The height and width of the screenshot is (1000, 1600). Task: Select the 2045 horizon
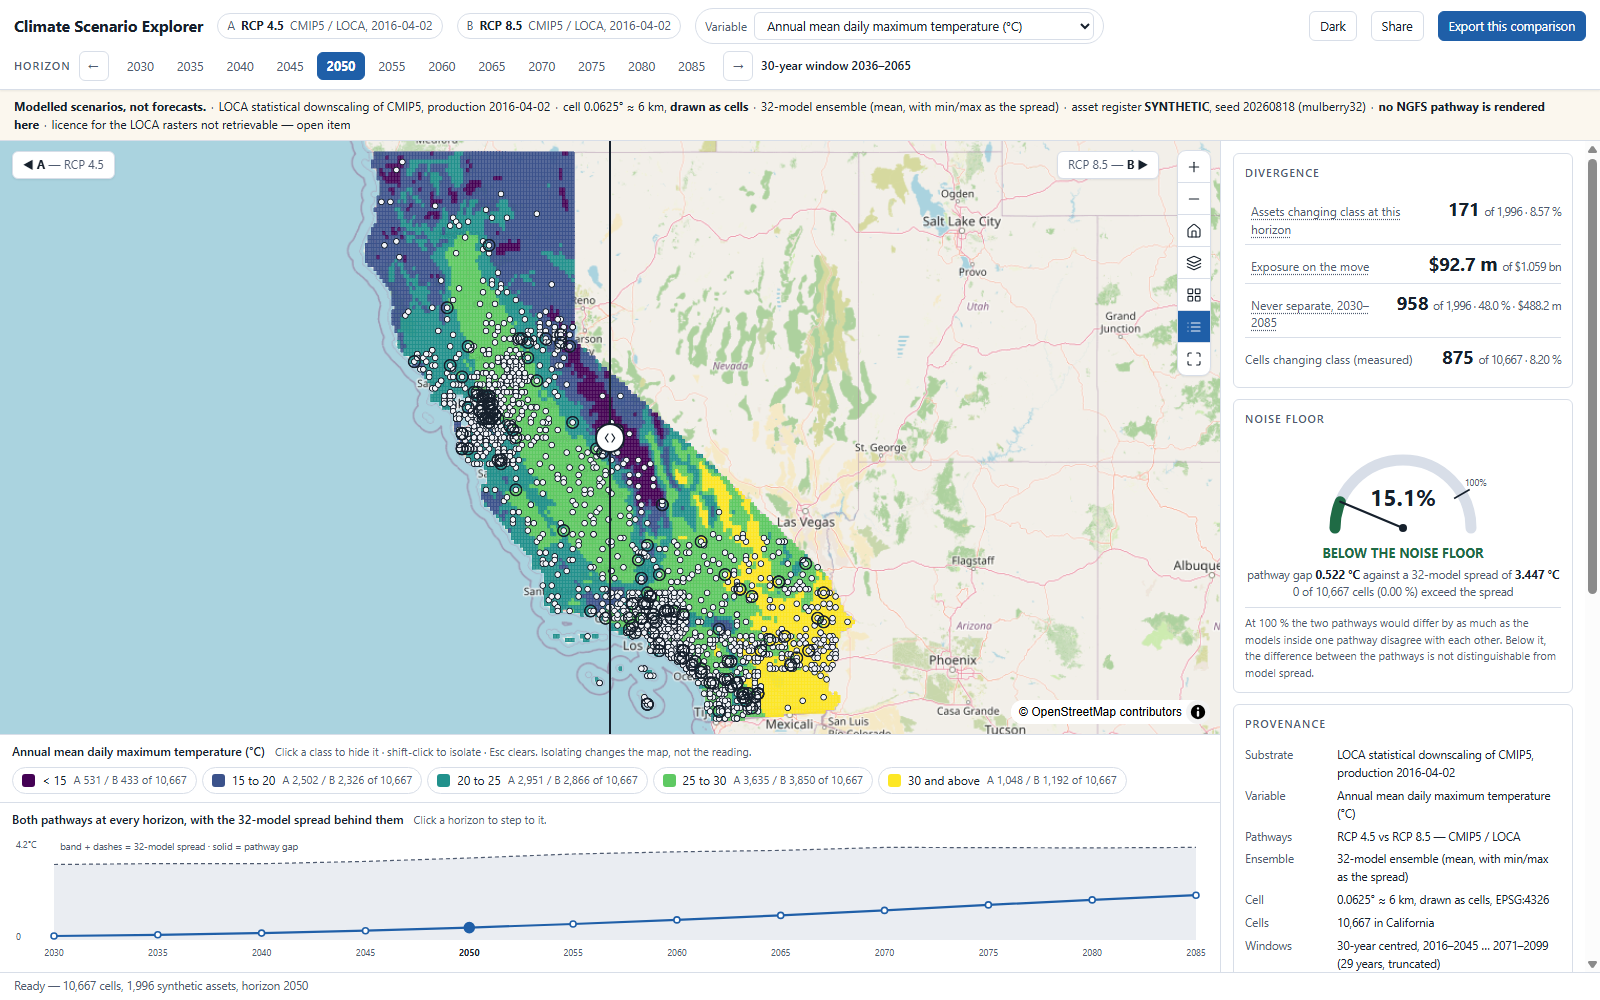point(290,66)
